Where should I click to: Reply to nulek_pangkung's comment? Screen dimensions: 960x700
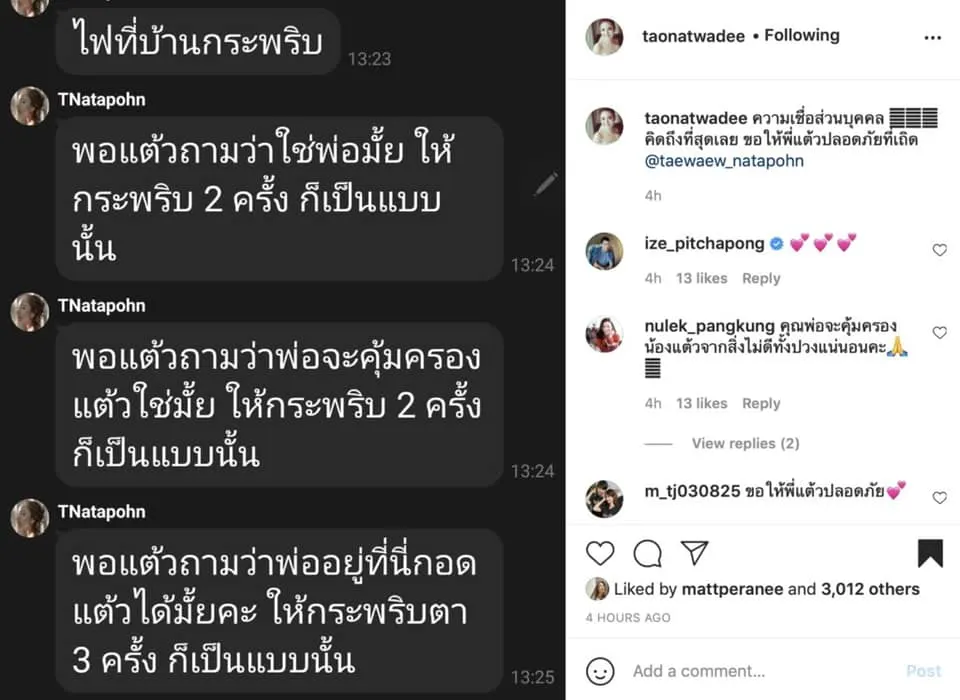(761, 404)
